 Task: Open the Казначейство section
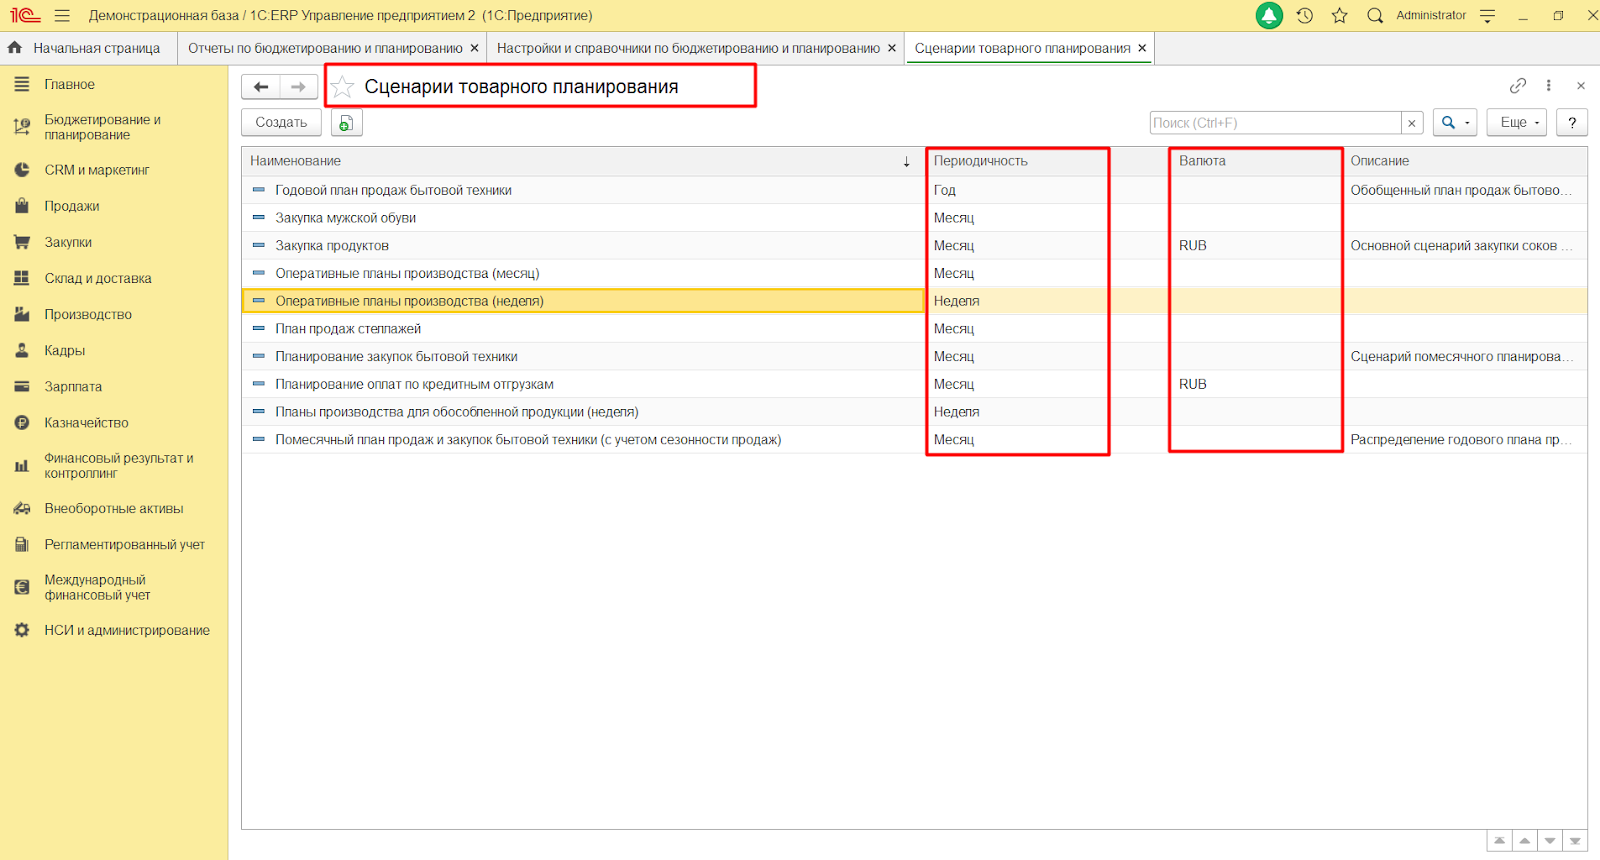[86, 422]
